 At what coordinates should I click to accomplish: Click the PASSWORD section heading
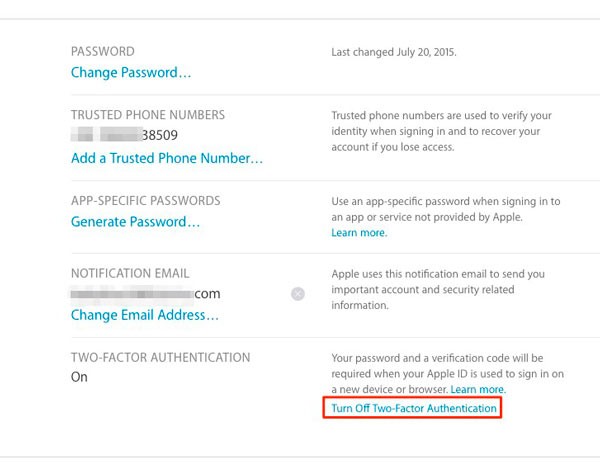coord(103,51)
